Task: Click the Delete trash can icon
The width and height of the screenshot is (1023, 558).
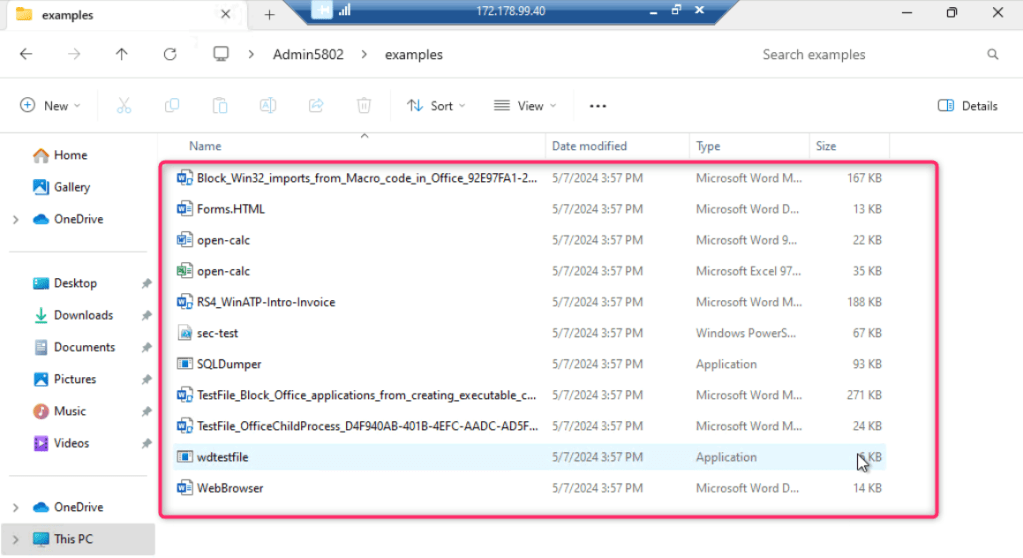Action: pyautogui.click(x=364, y=106)
